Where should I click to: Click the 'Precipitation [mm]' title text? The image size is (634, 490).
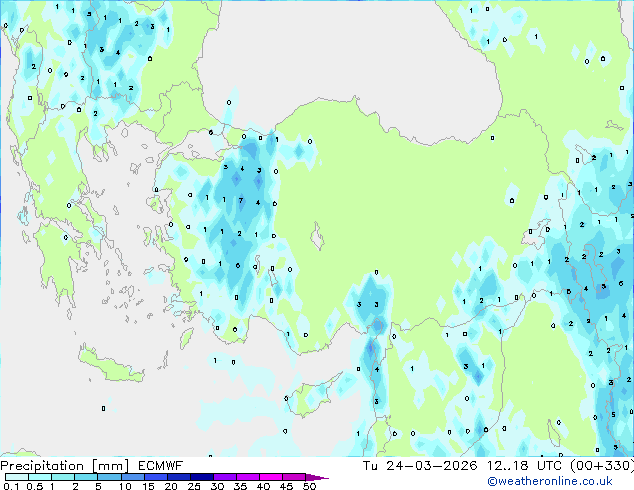point(65,466)
